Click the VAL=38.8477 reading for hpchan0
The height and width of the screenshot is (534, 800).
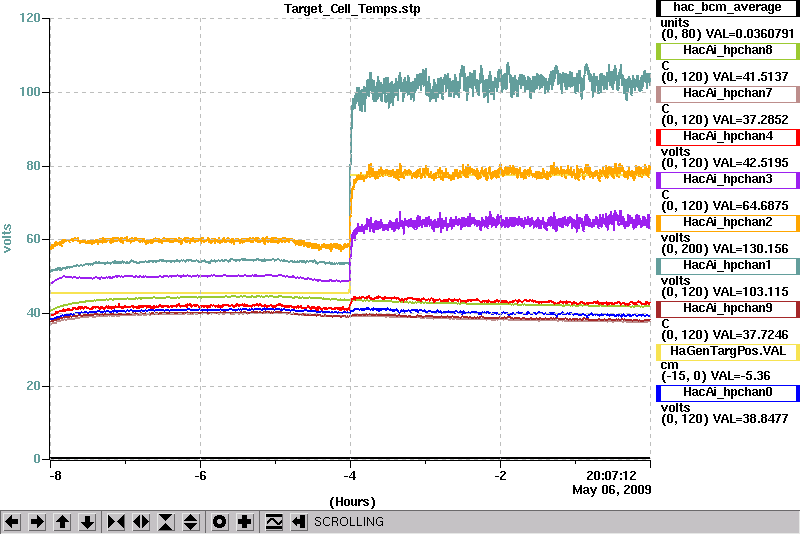tap(751, 419)
